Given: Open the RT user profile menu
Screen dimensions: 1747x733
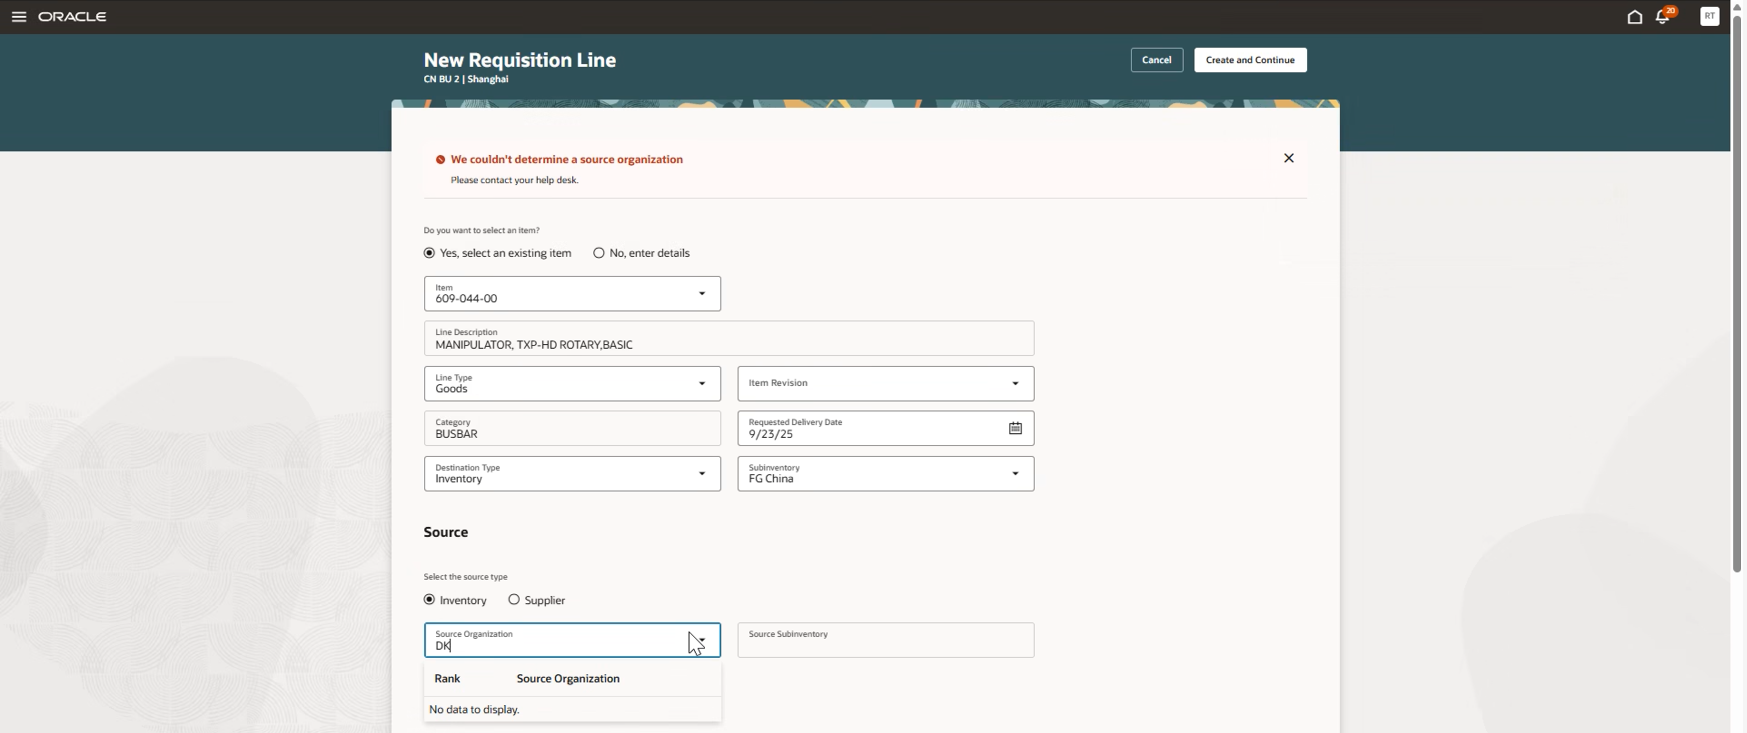Looking at the screenshot, I should pos(1709,16).
